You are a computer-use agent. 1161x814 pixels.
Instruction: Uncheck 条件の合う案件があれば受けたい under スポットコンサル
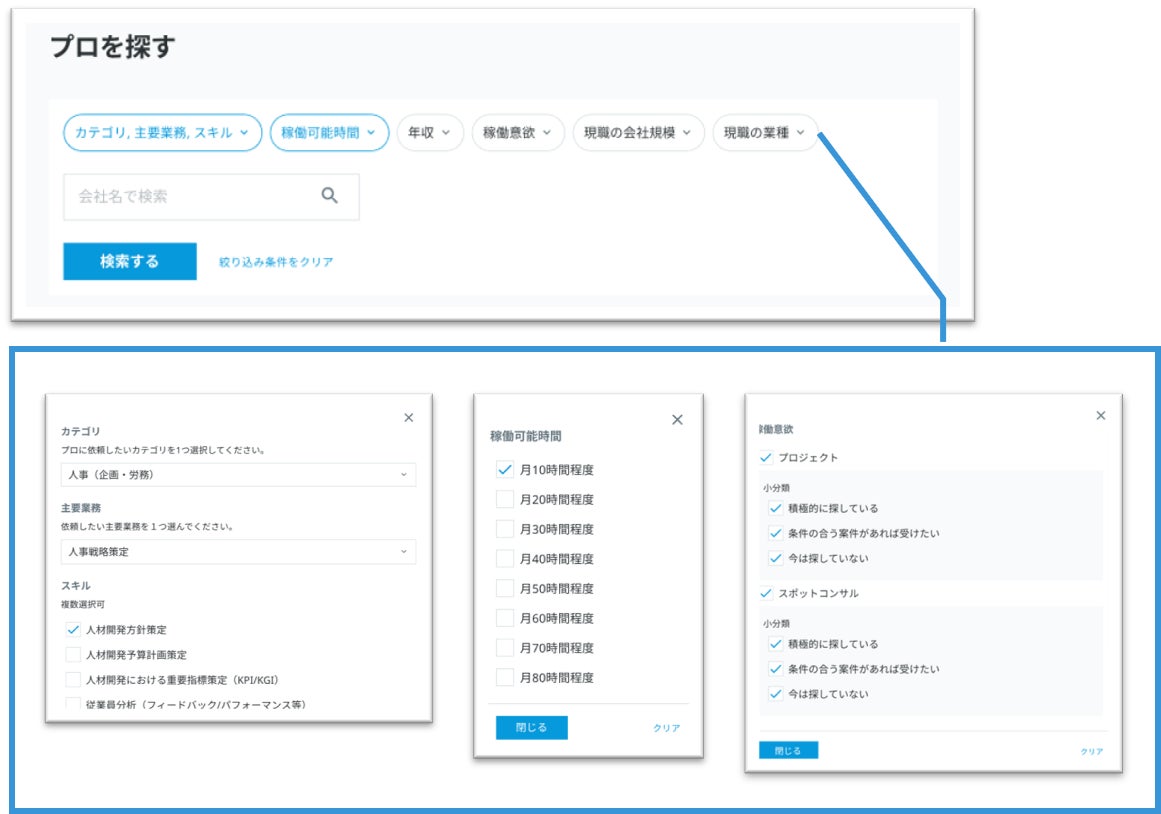point(775,669)
